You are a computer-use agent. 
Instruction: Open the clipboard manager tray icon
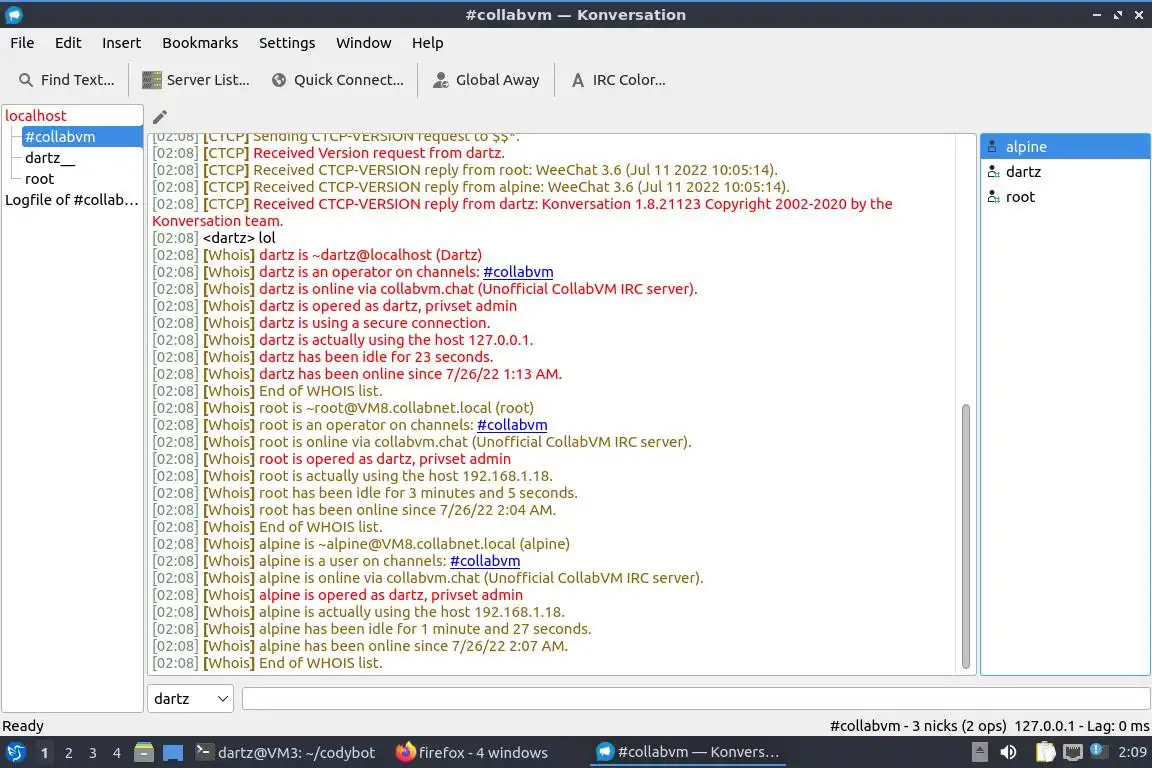pyautogui.click(x=1045, y=753)
